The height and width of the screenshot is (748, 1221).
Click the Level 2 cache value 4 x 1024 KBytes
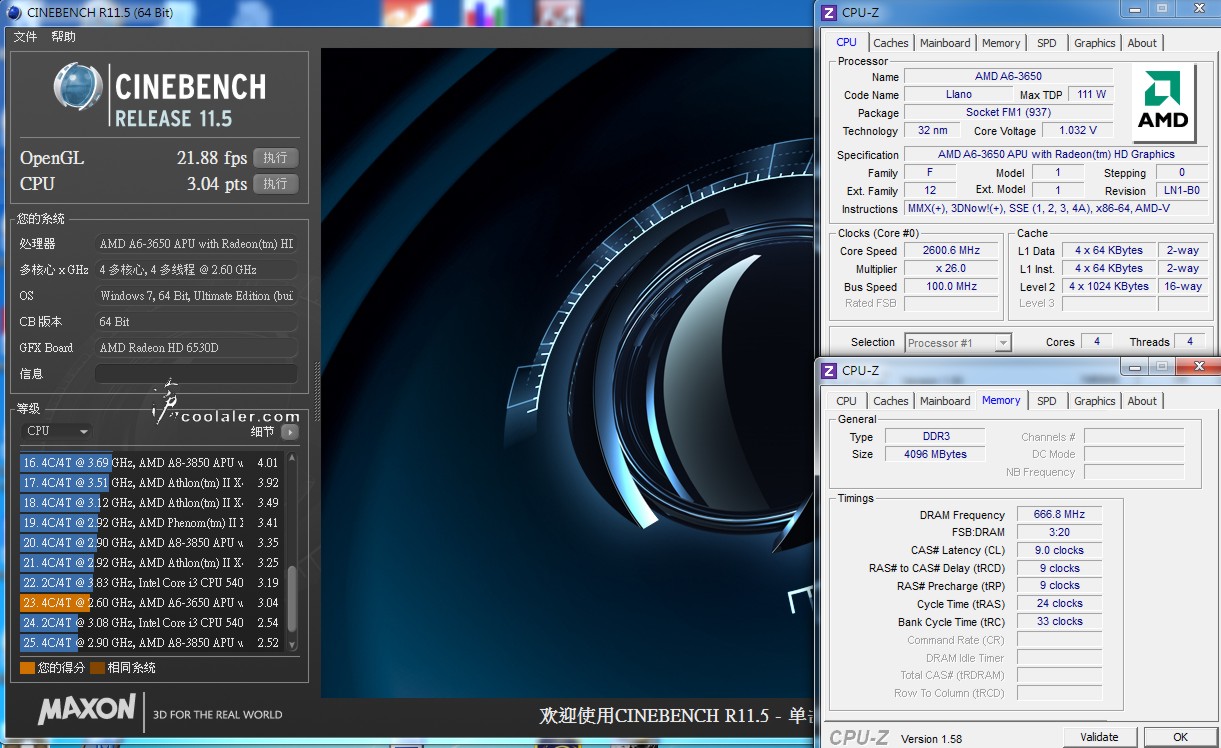point(1109,287)
